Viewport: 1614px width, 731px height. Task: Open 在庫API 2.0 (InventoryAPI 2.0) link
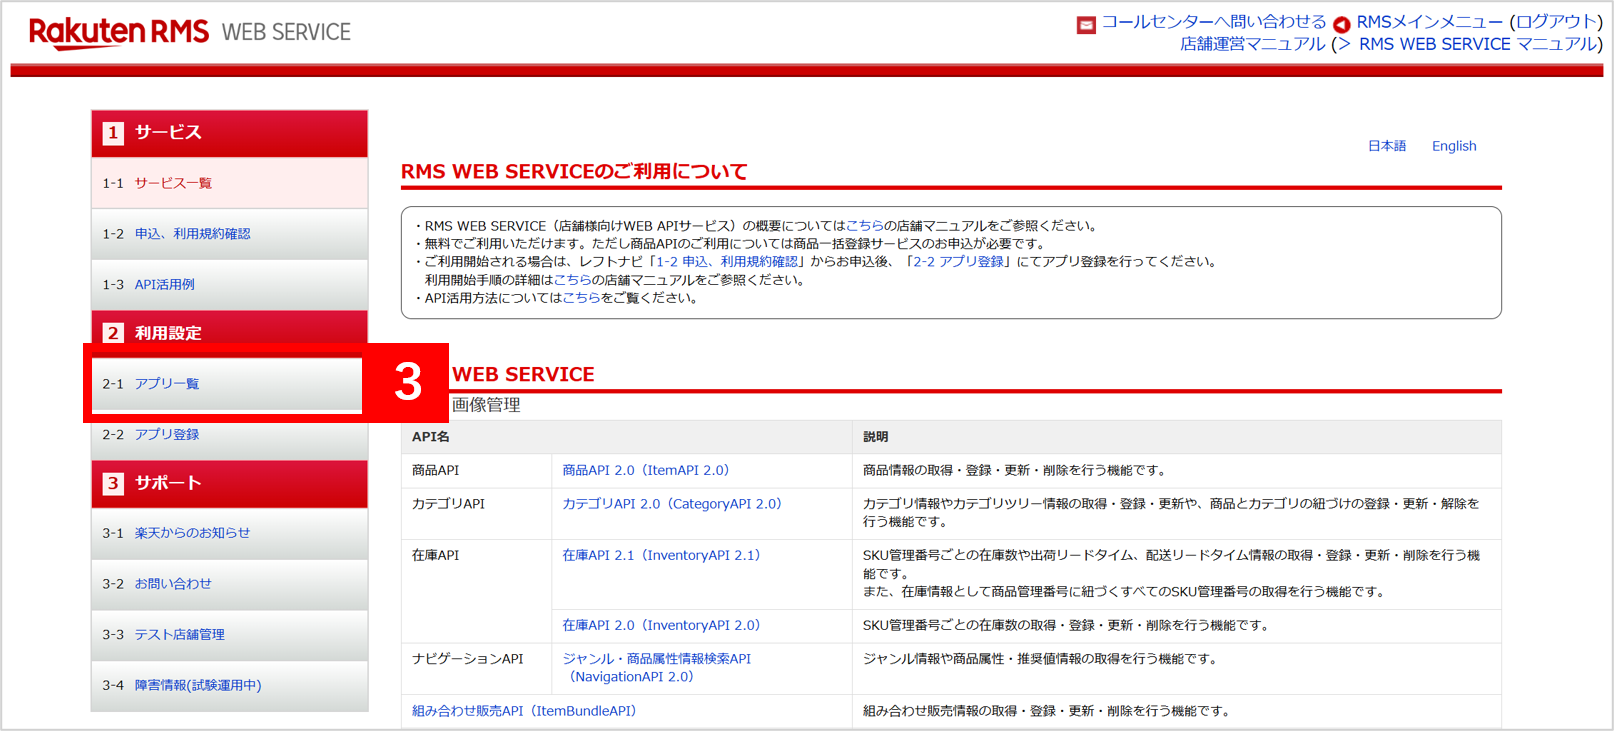661,625
